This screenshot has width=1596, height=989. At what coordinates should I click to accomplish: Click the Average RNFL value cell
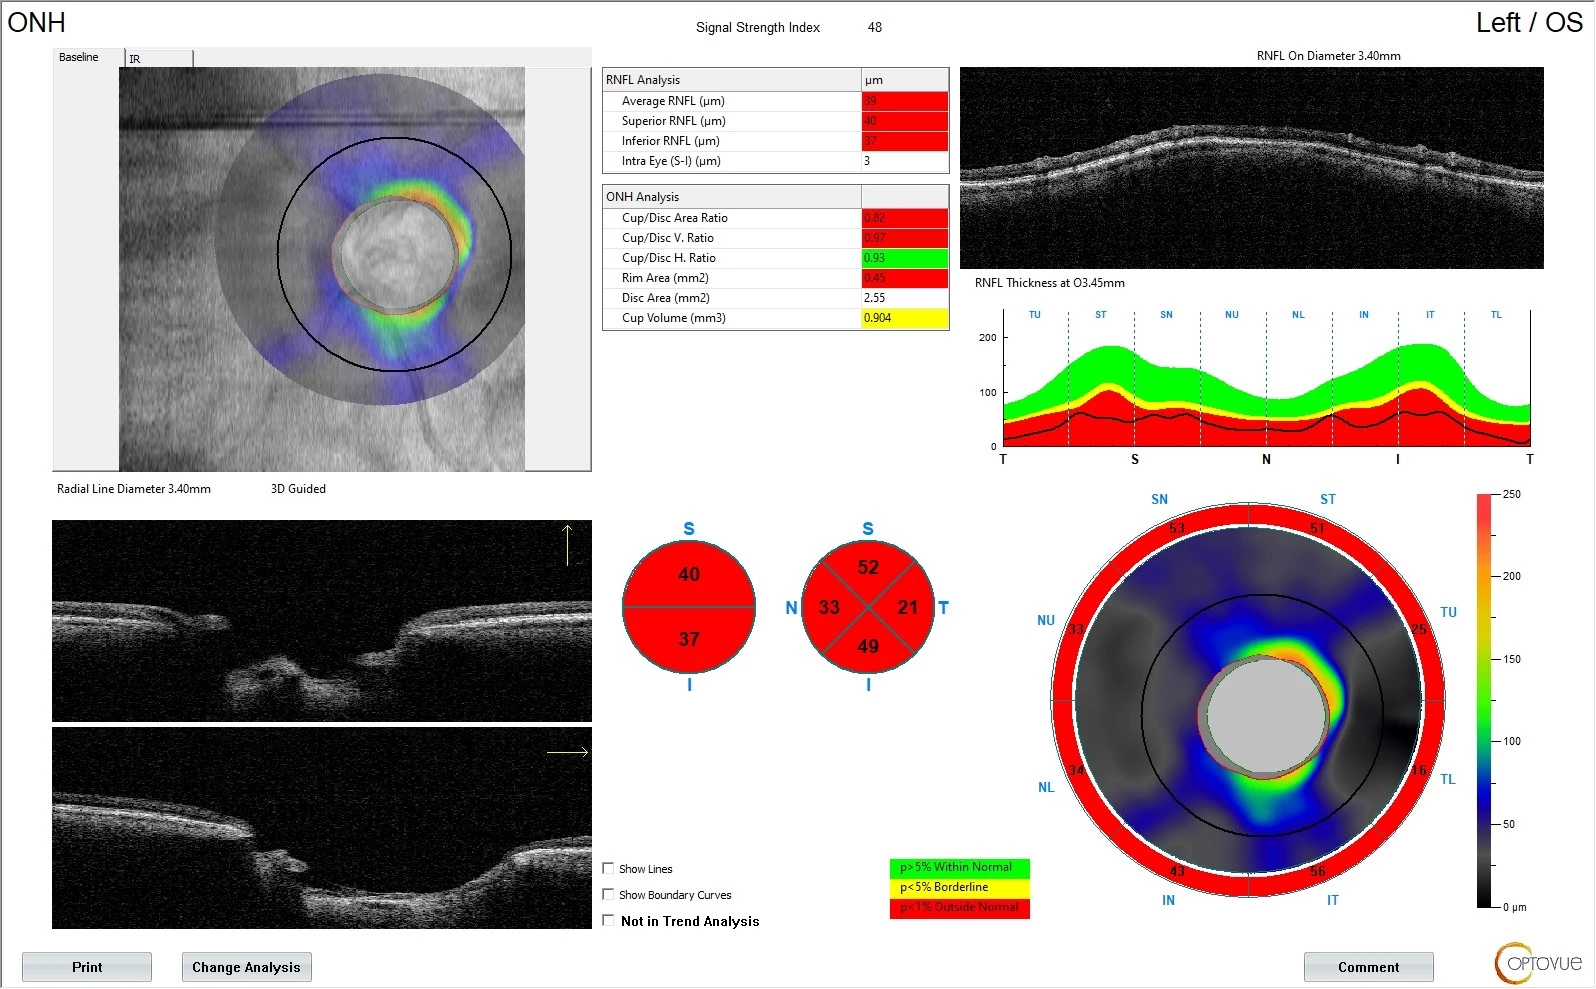[904, 101]
